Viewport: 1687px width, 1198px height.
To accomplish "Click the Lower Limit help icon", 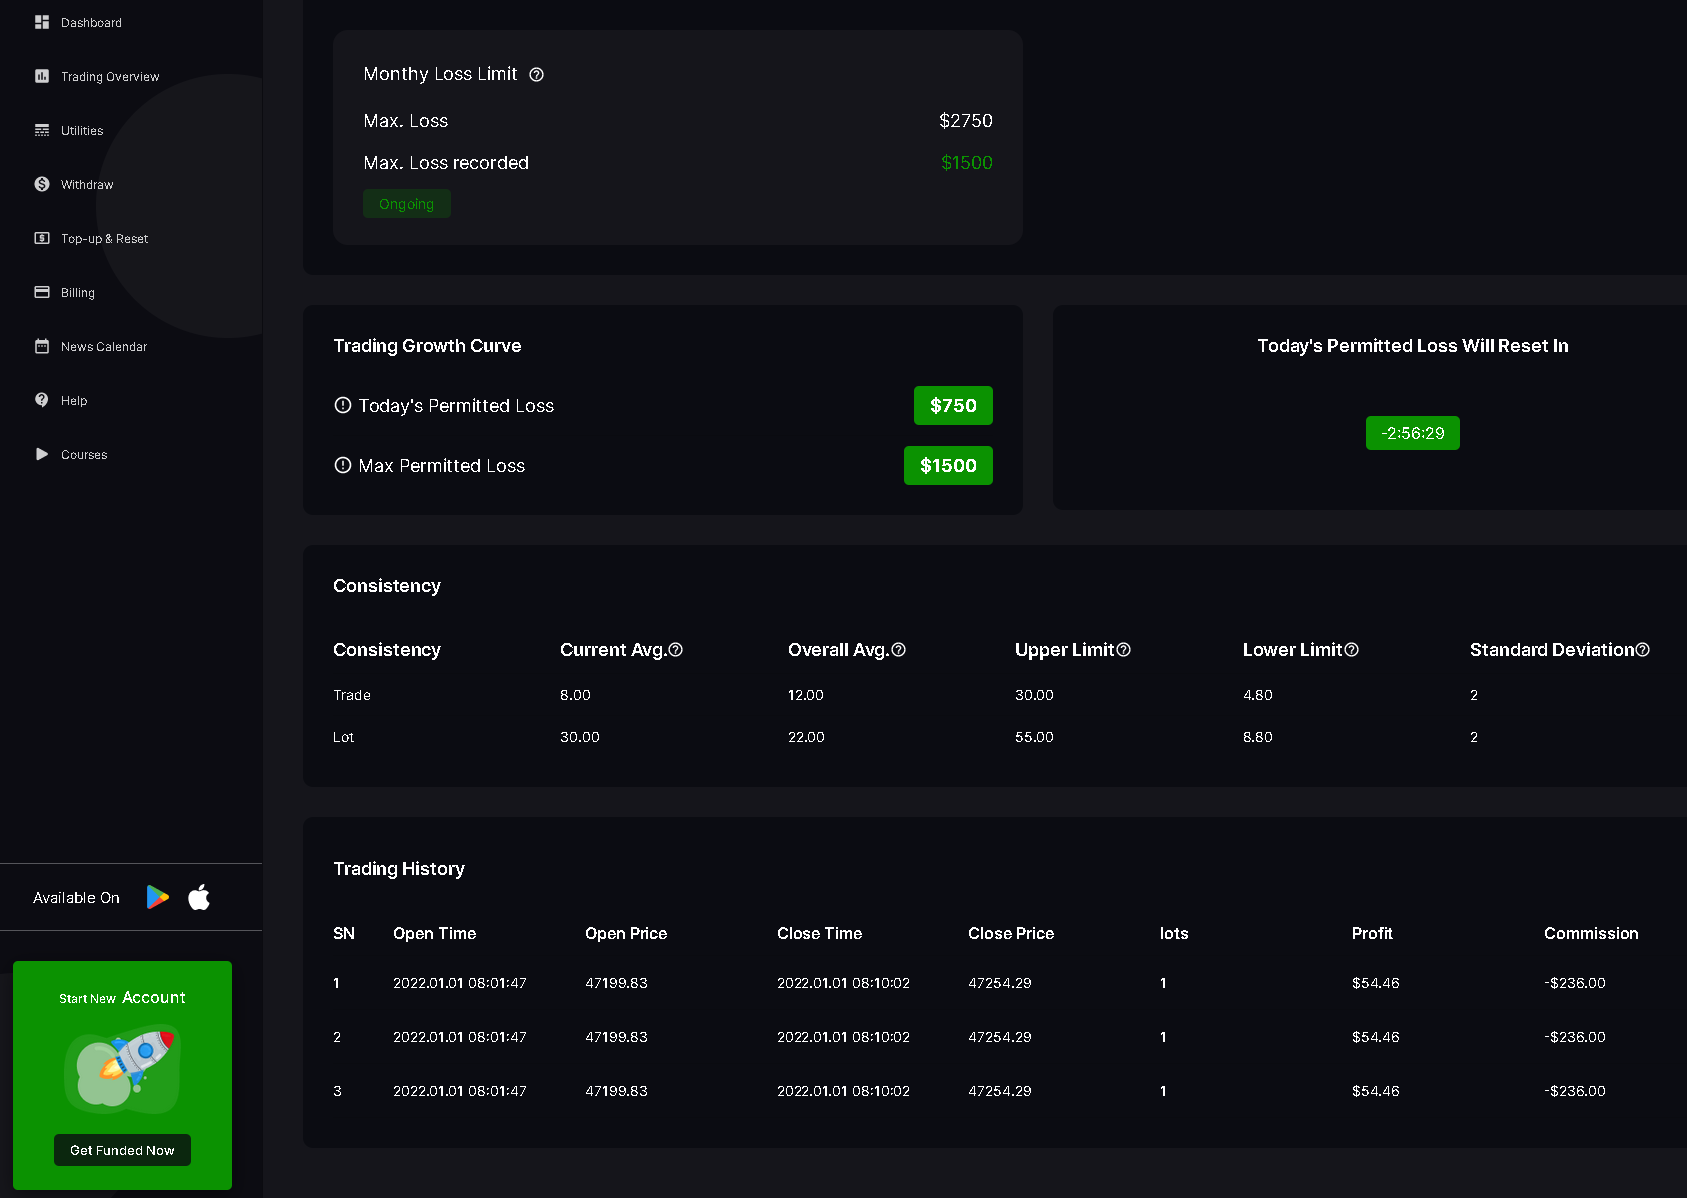I will (x=1351, y=650).
